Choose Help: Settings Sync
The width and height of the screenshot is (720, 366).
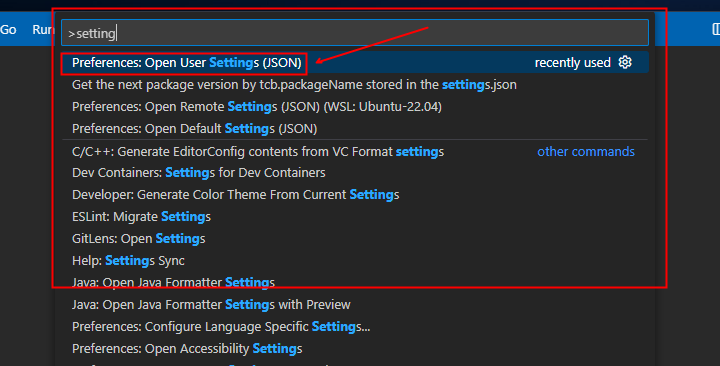point(355,261)
